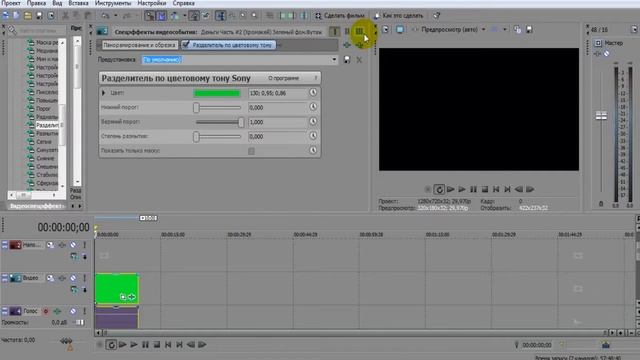Open the Вставка menu
The height and width of the screenshot is (360, 640).
click(x=78, y=3)
